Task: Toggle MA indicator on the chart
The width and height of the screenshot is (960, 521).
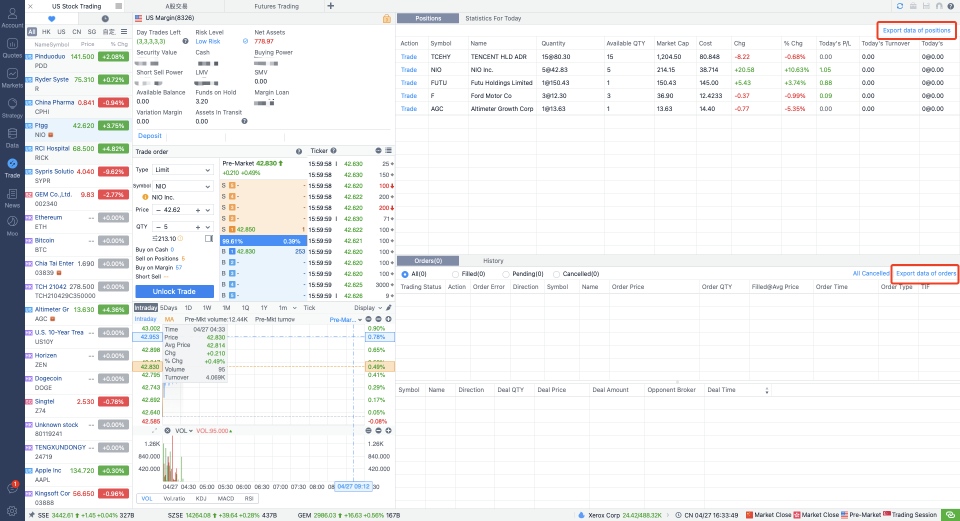Action: point(169,319)
